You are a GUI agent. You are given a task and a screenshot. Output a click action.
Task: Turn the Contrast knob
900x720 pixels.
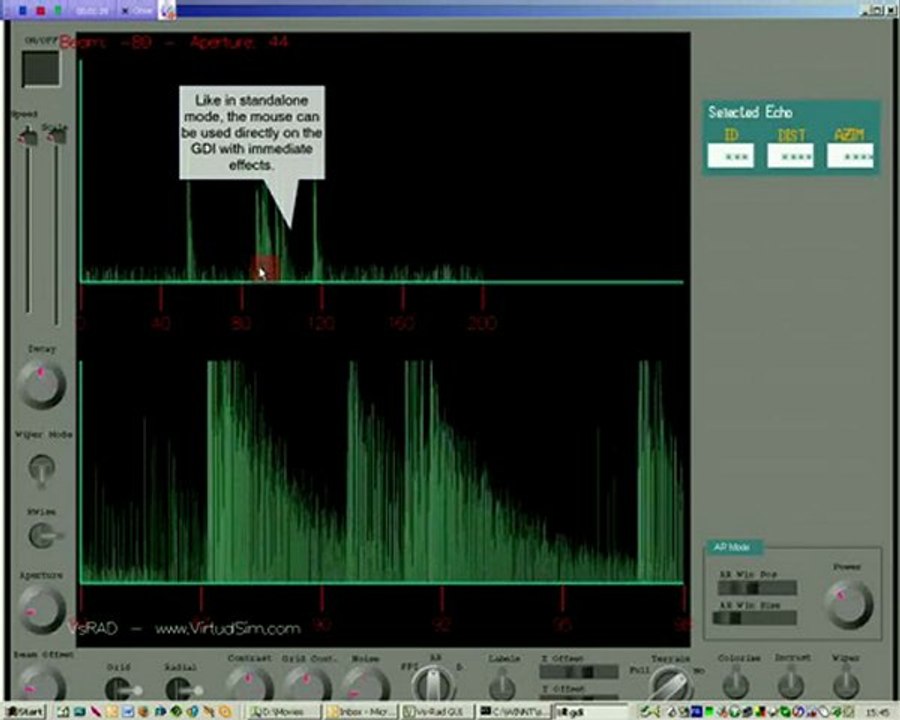click(x=249, y=684)
